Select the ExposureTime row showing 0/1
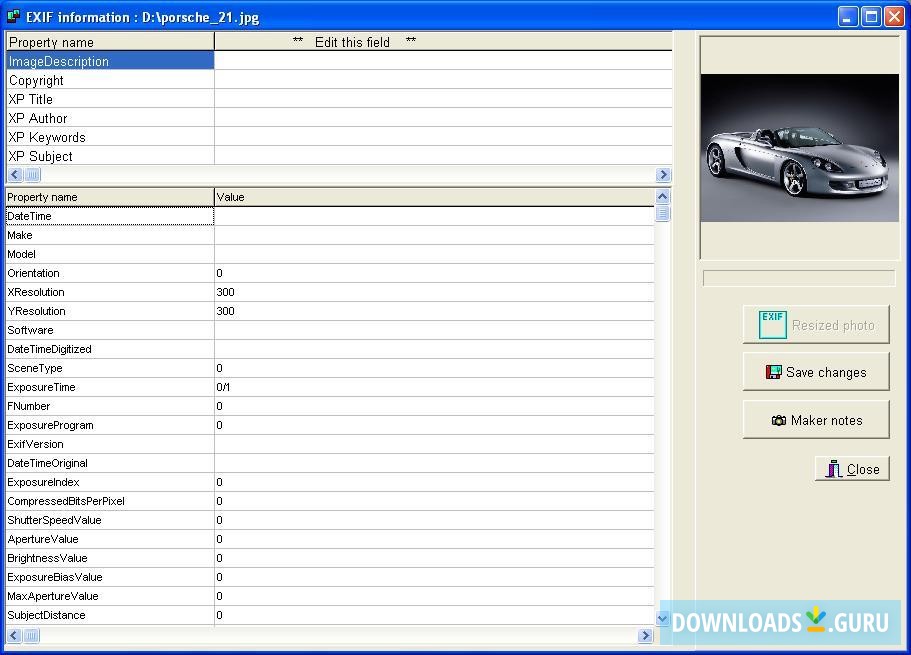Image resolution: width=911 pixels, height=655 pixels. (110, 387)
